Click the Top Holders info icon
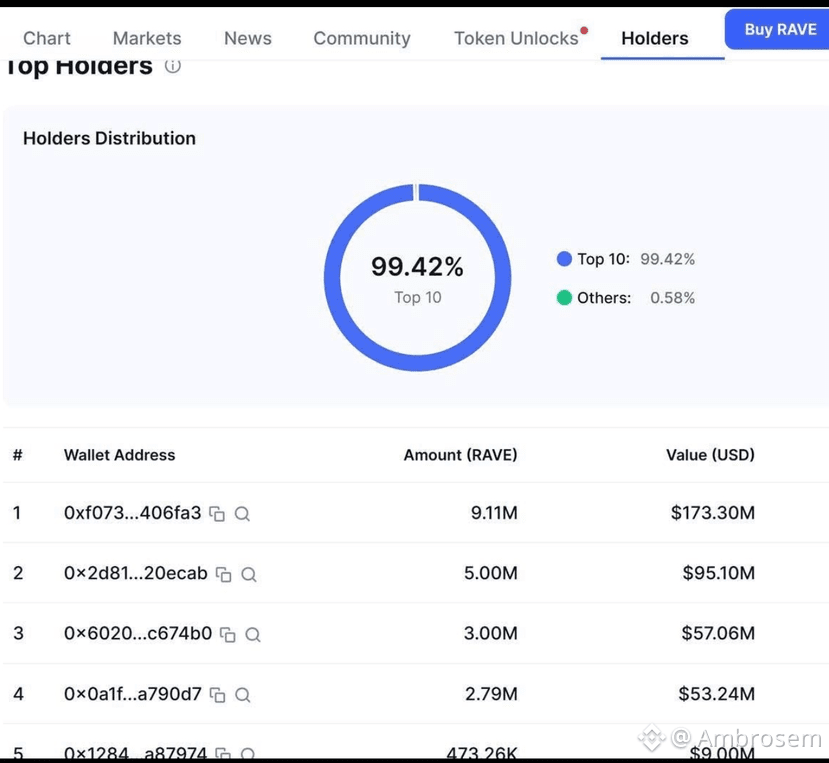 coord(172,66)
